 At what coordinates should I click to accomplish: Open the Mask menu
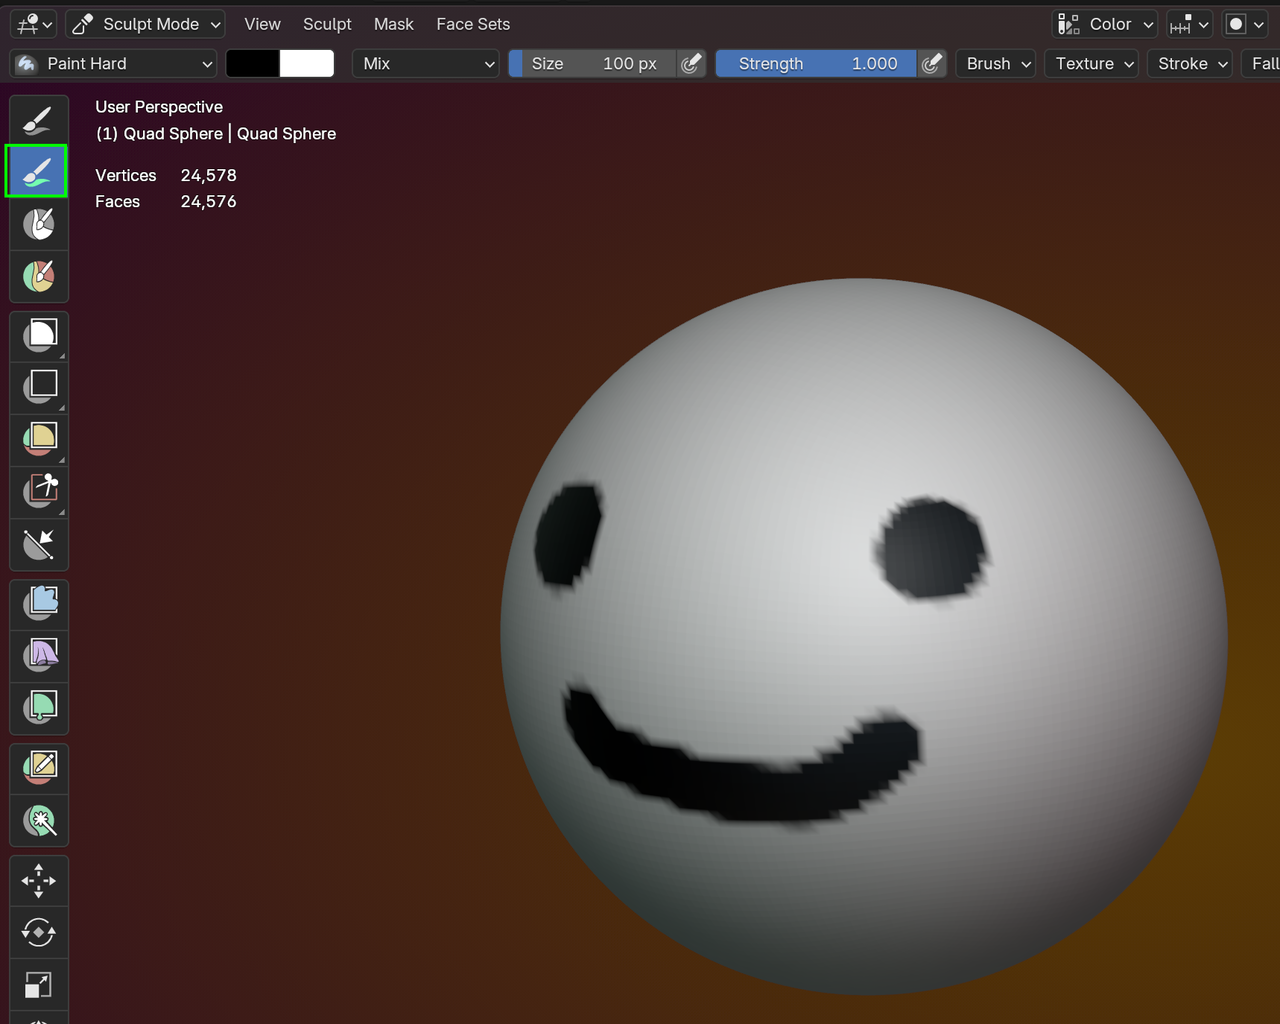point(393,24)
